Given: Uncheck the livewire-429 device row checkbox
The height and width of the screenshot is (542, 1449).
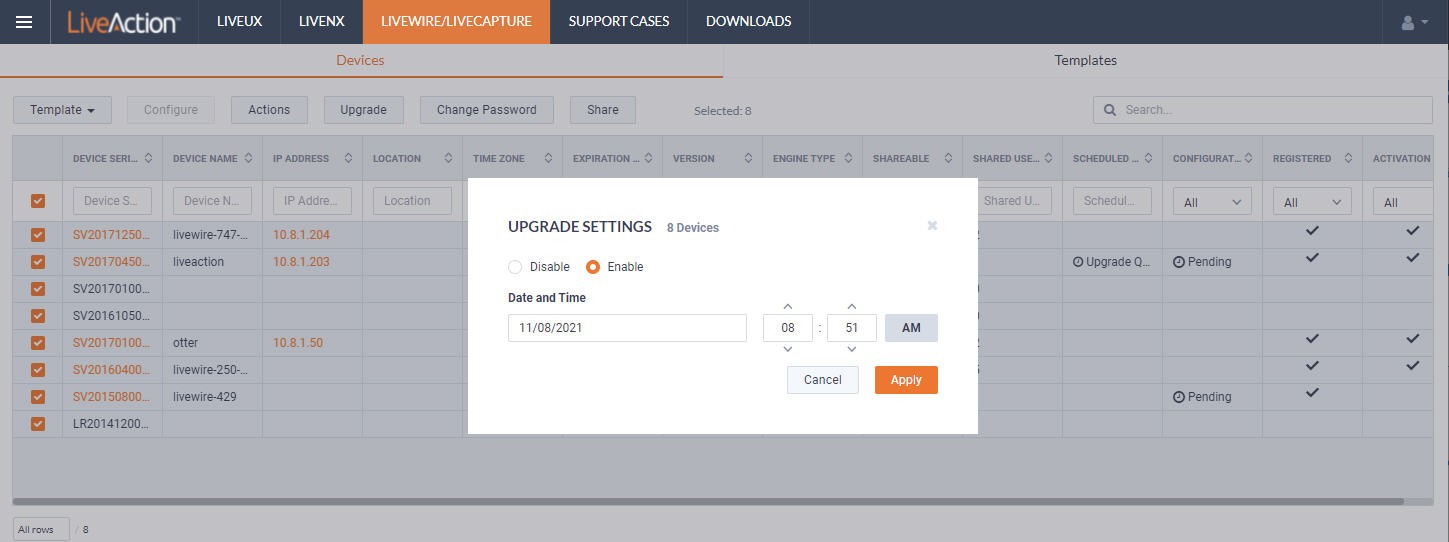Looking at the screenshot, I should tap(38, 397).
